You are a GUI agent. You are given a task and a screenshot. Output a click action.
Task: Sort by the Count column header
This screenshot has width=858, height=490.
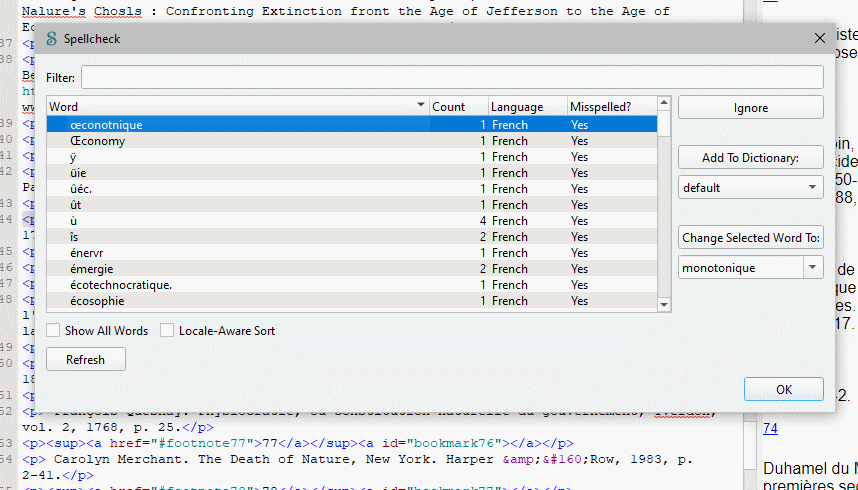(x=457, y=107)
